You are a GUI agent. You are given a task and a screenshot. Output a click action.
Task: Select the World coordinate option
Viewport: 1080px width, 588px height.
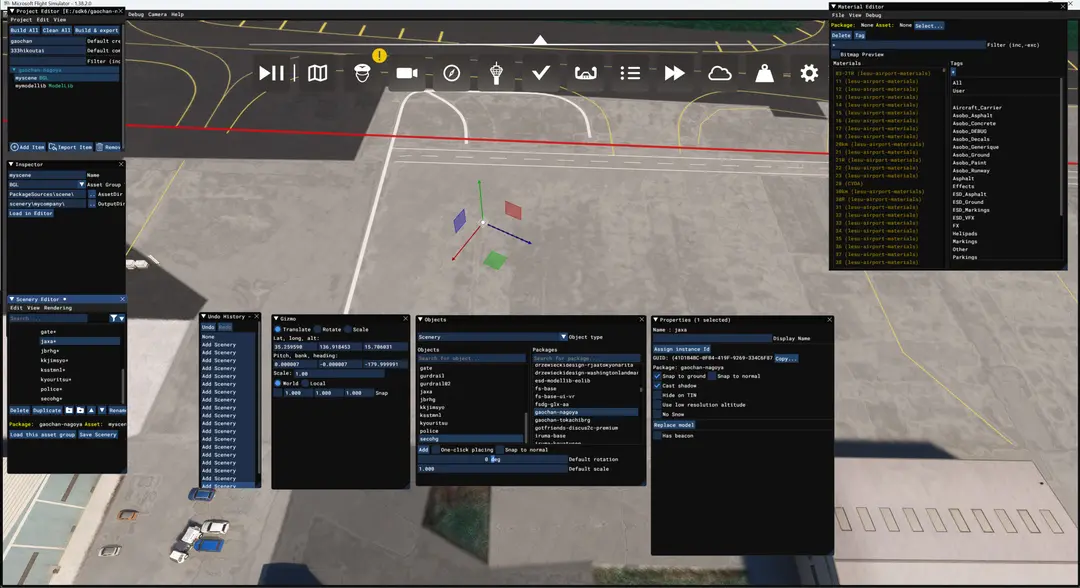coord(278,383)
